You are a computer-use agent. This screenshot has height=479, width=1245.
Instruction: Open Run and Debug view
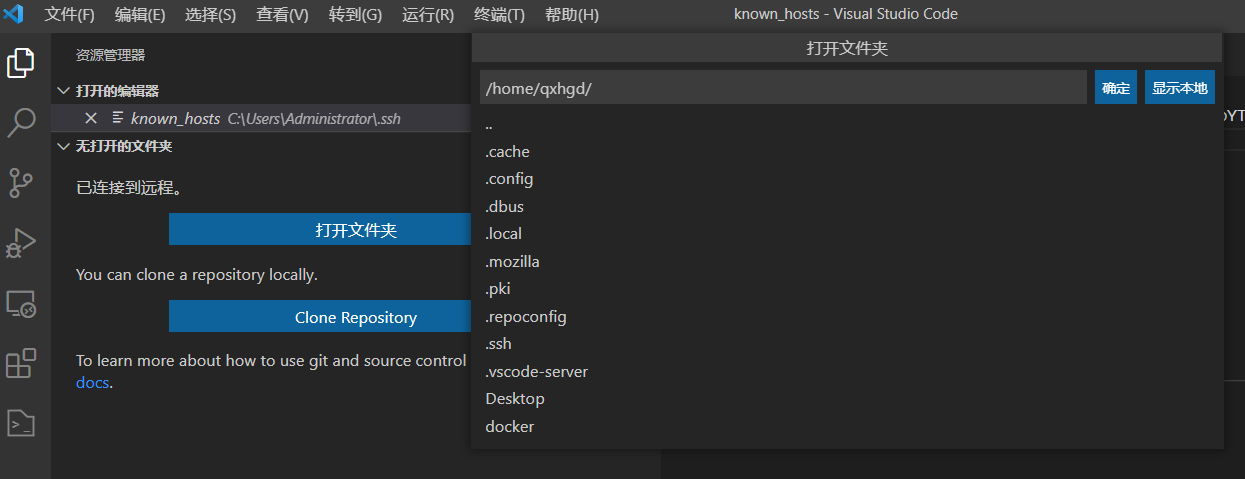point(21,244)
